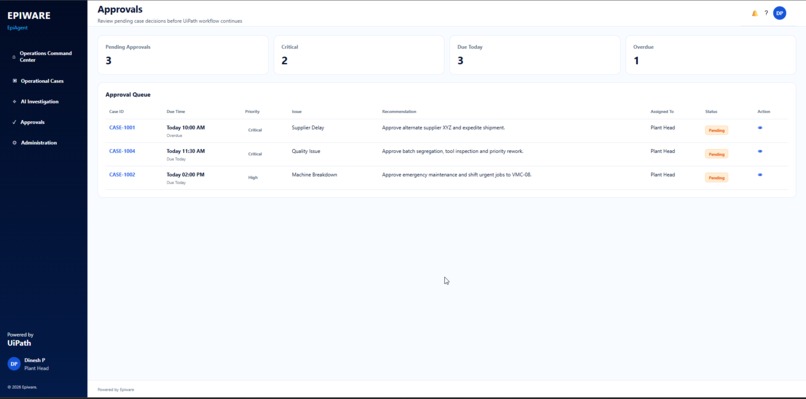Click the 'Approval Queue' heading

pos(128,95)
